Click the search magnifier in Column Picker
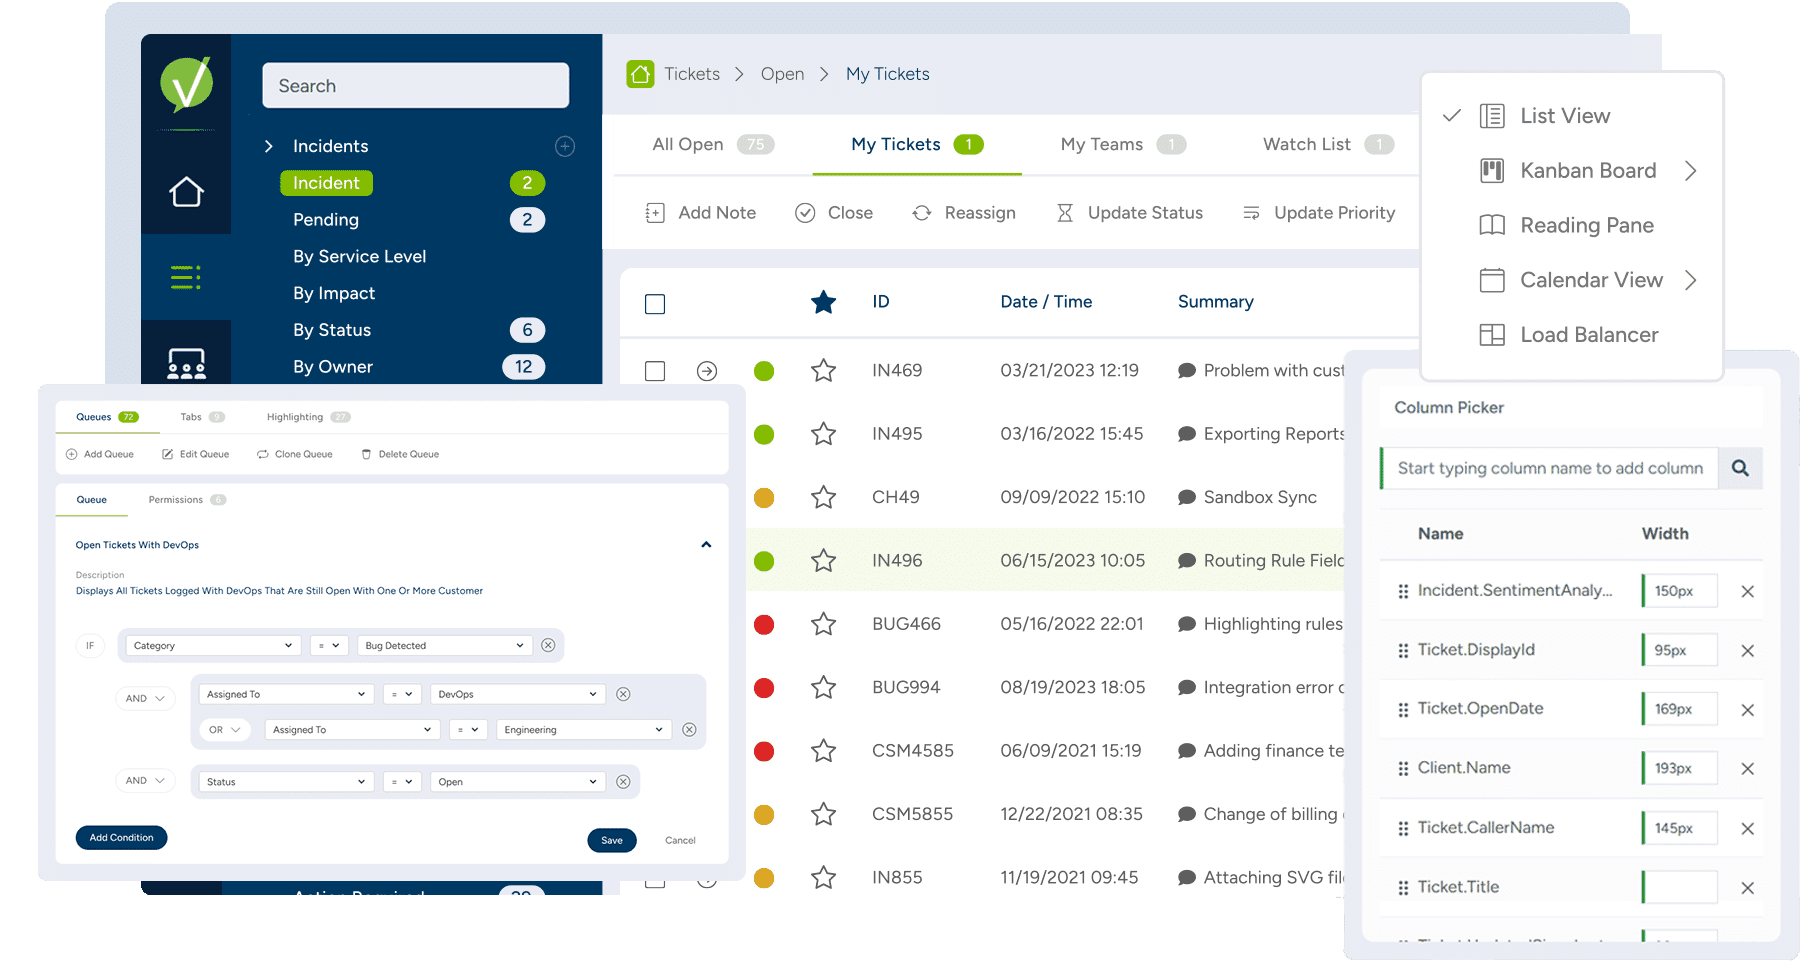 tap(1740, 468)
